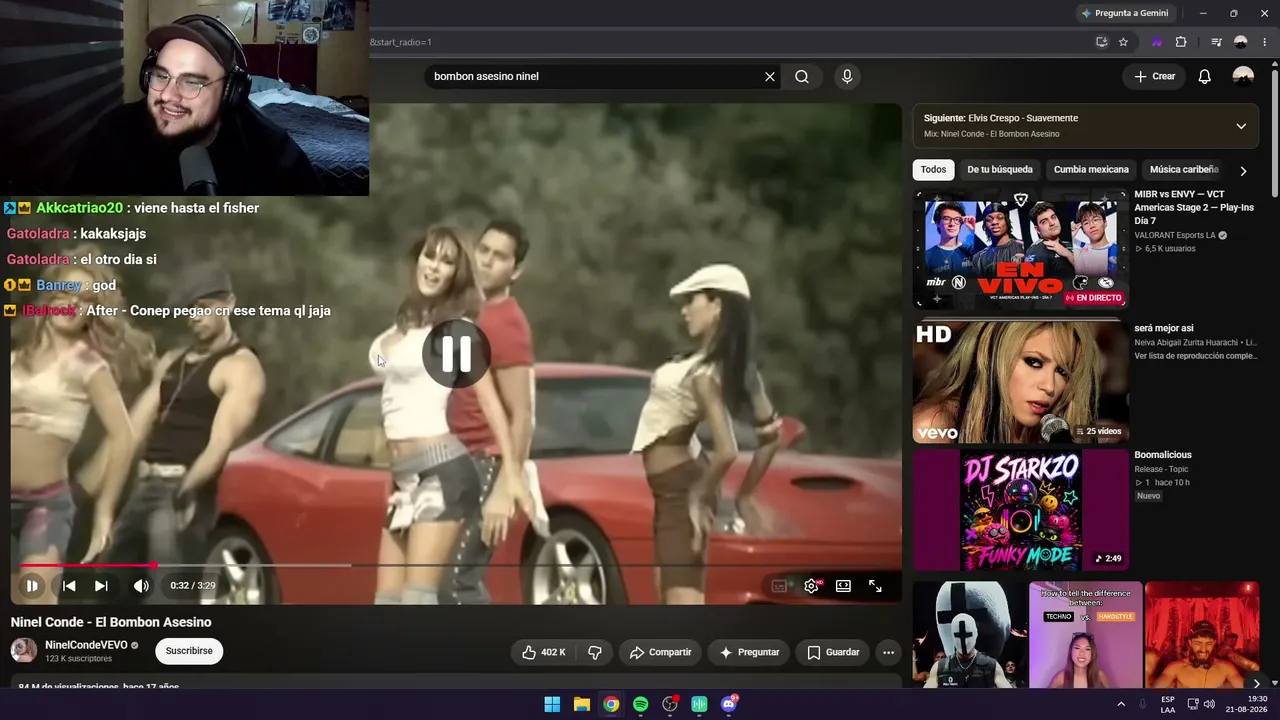The width and height of the screenshot is (1280, 720).
Task: Open Chrome from the taskbar
Action: (x=611, y=704)
